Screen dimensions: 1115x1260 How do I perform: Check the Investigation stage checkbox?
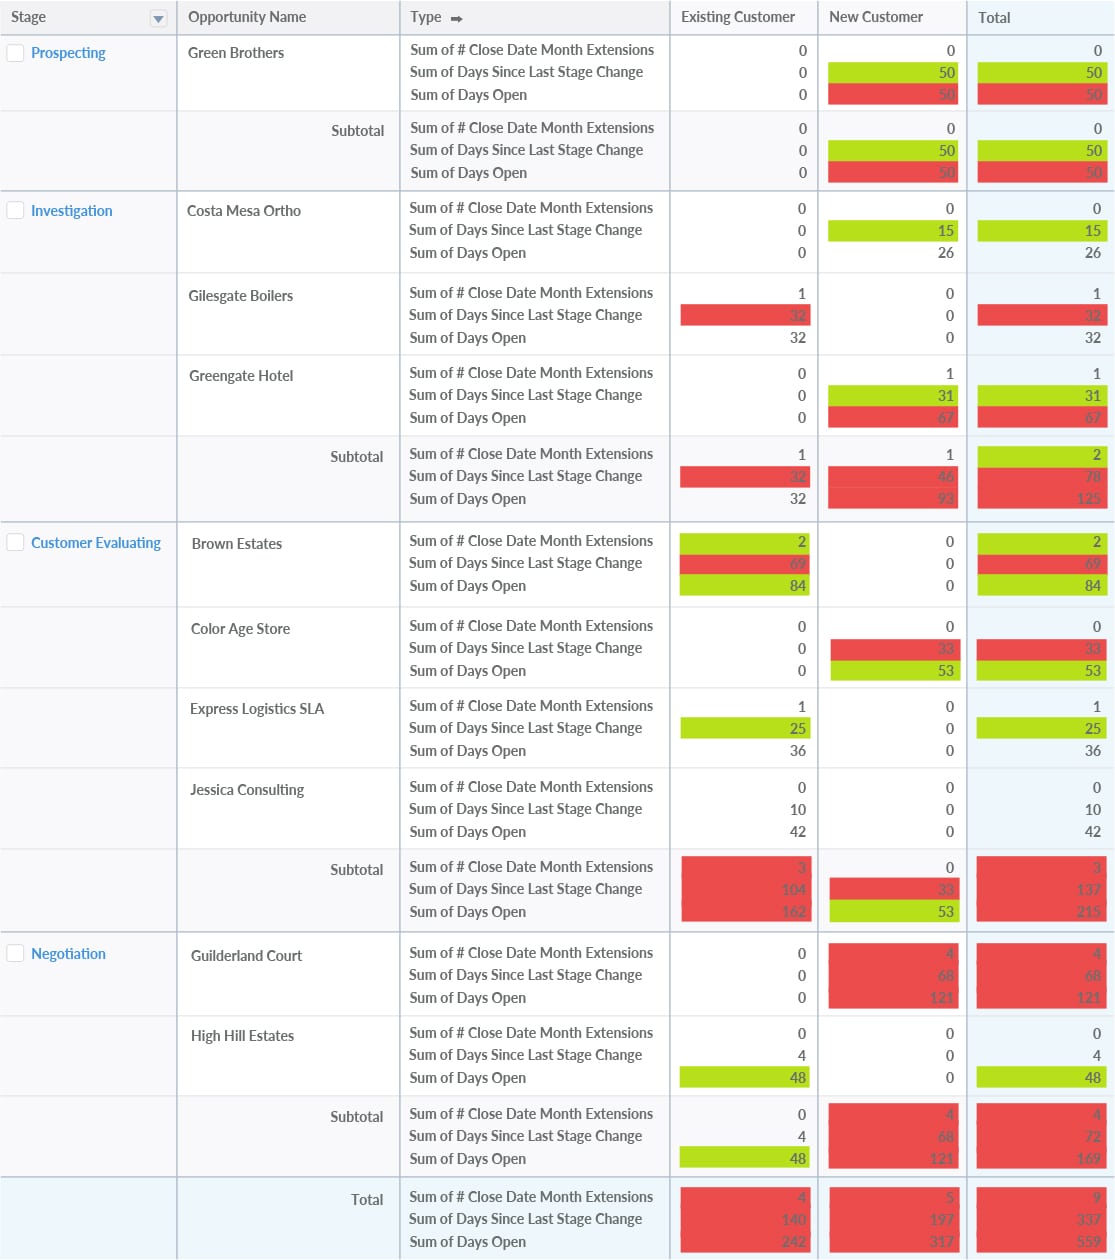[x=16, y=211]
